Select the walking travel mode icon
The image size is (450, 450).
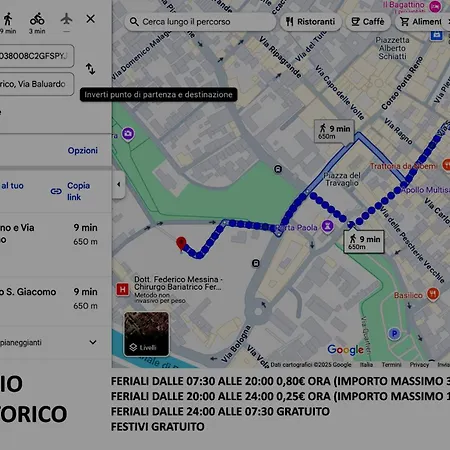(8, 19)
